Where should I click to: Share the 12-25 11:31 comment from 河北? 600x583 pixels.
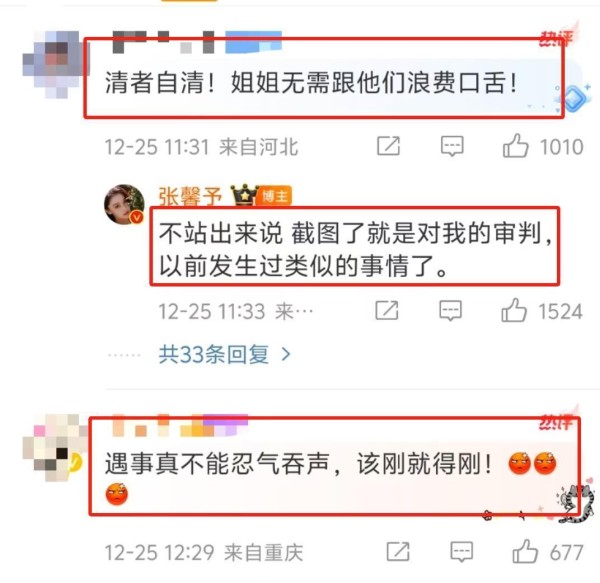[388, 146]
